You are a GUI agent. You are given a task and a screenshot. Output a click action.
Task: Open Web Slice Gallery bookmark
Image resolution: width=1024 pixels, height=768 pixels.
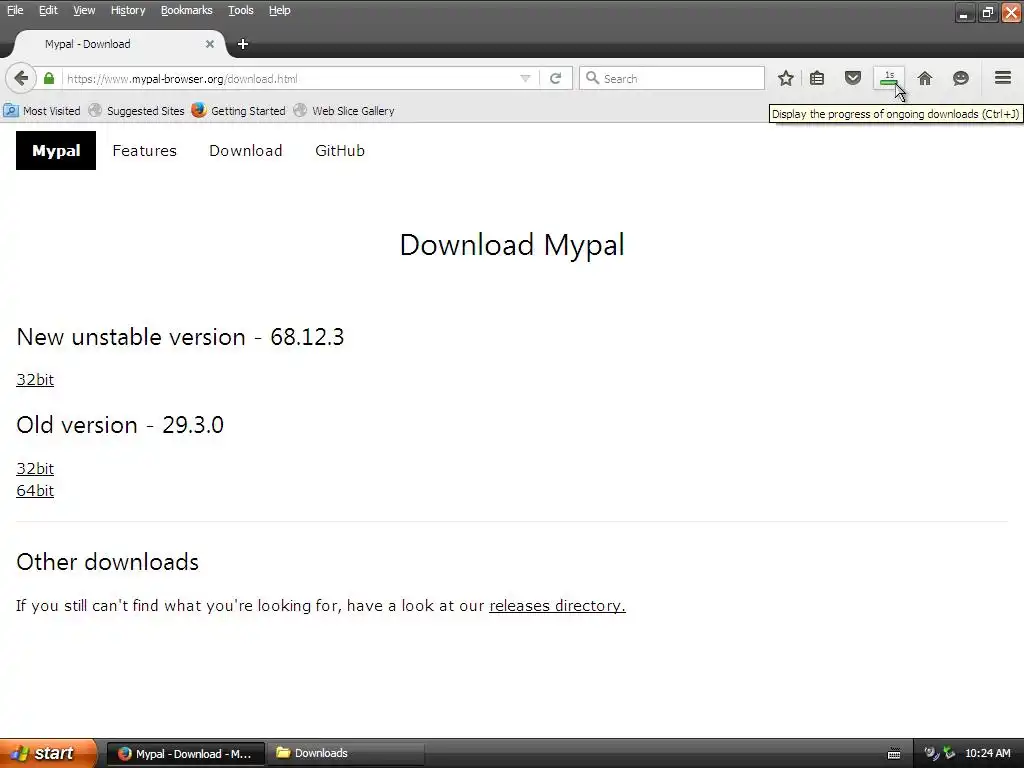coord(344,110)
